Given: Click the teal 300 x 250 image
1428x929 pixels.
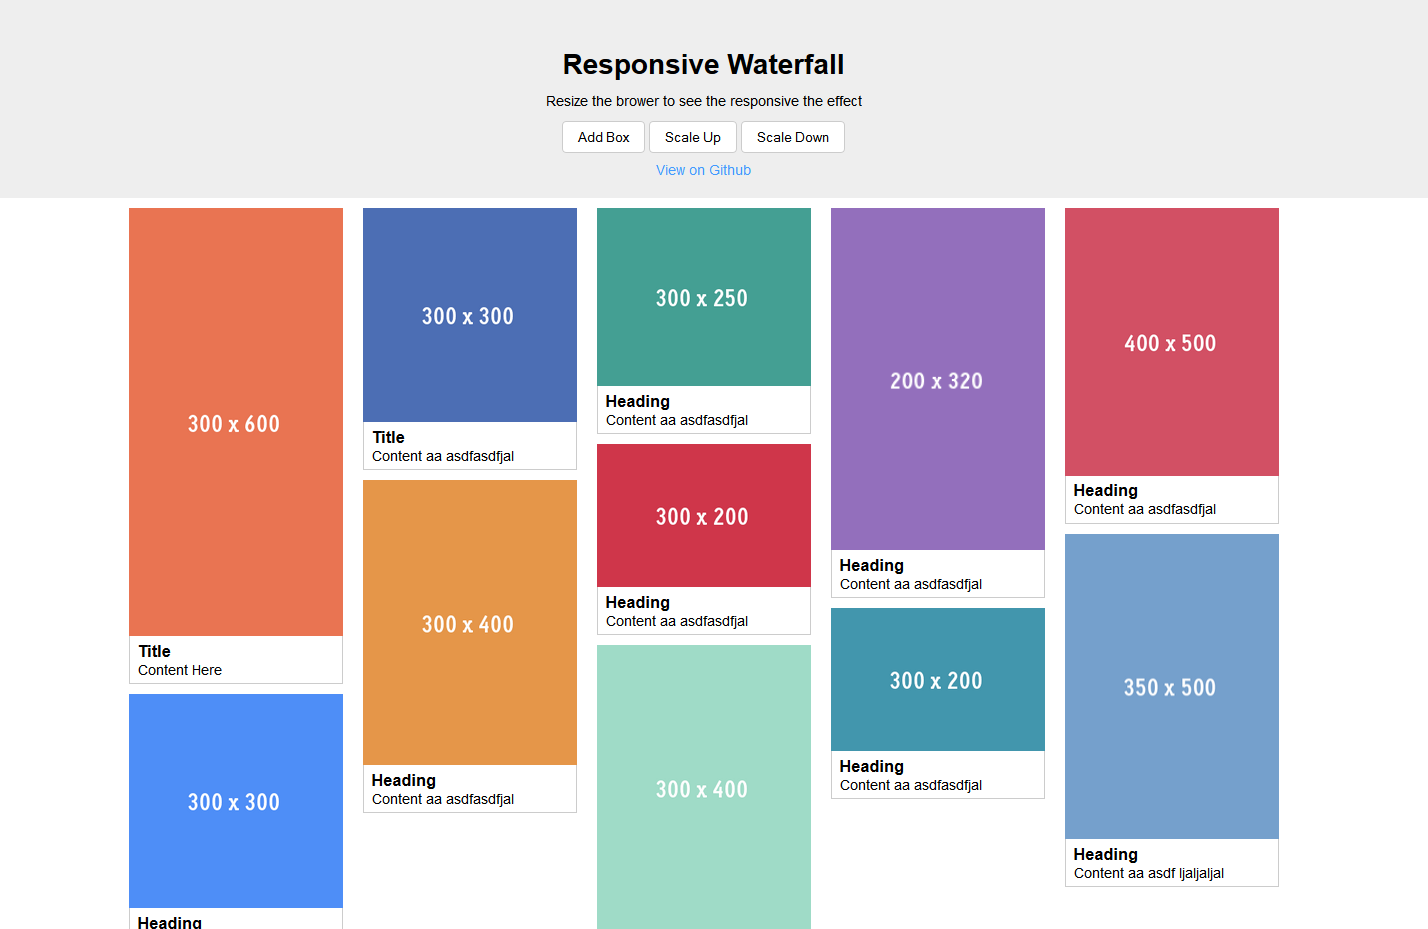Looking at the screenshot, I should coord(704,297).
